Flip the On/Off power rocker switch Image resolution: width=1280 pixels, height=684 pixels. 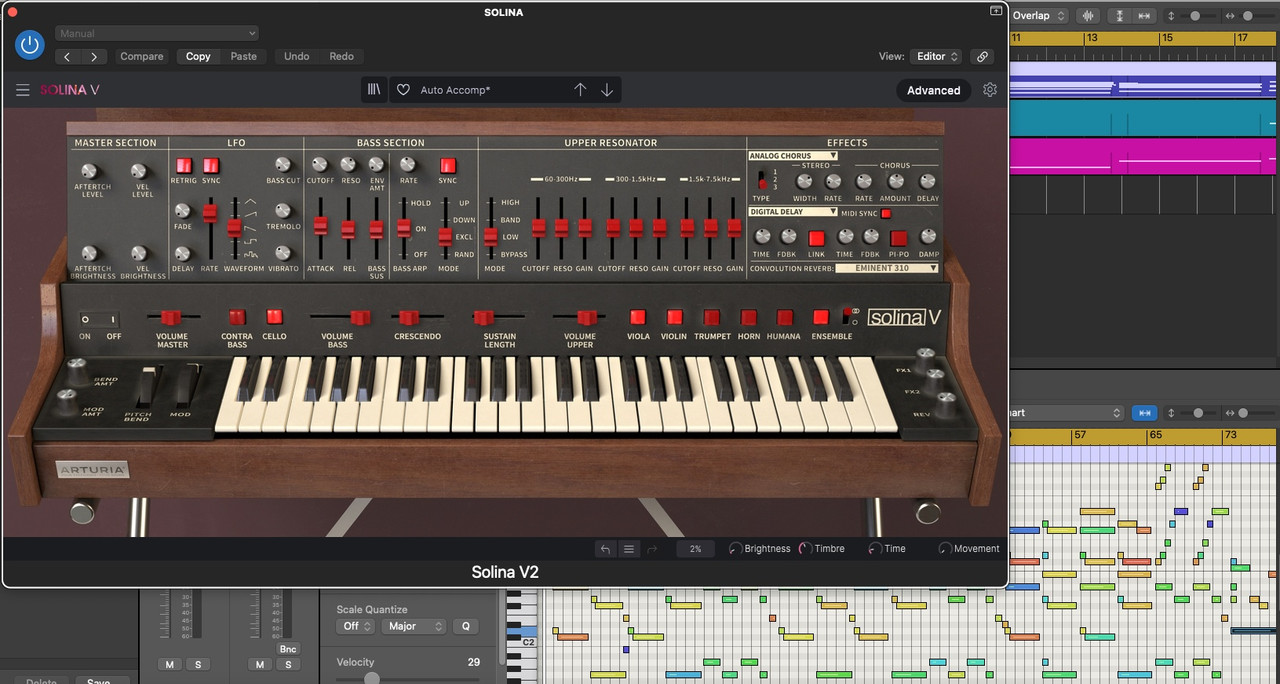pos(99,319)
